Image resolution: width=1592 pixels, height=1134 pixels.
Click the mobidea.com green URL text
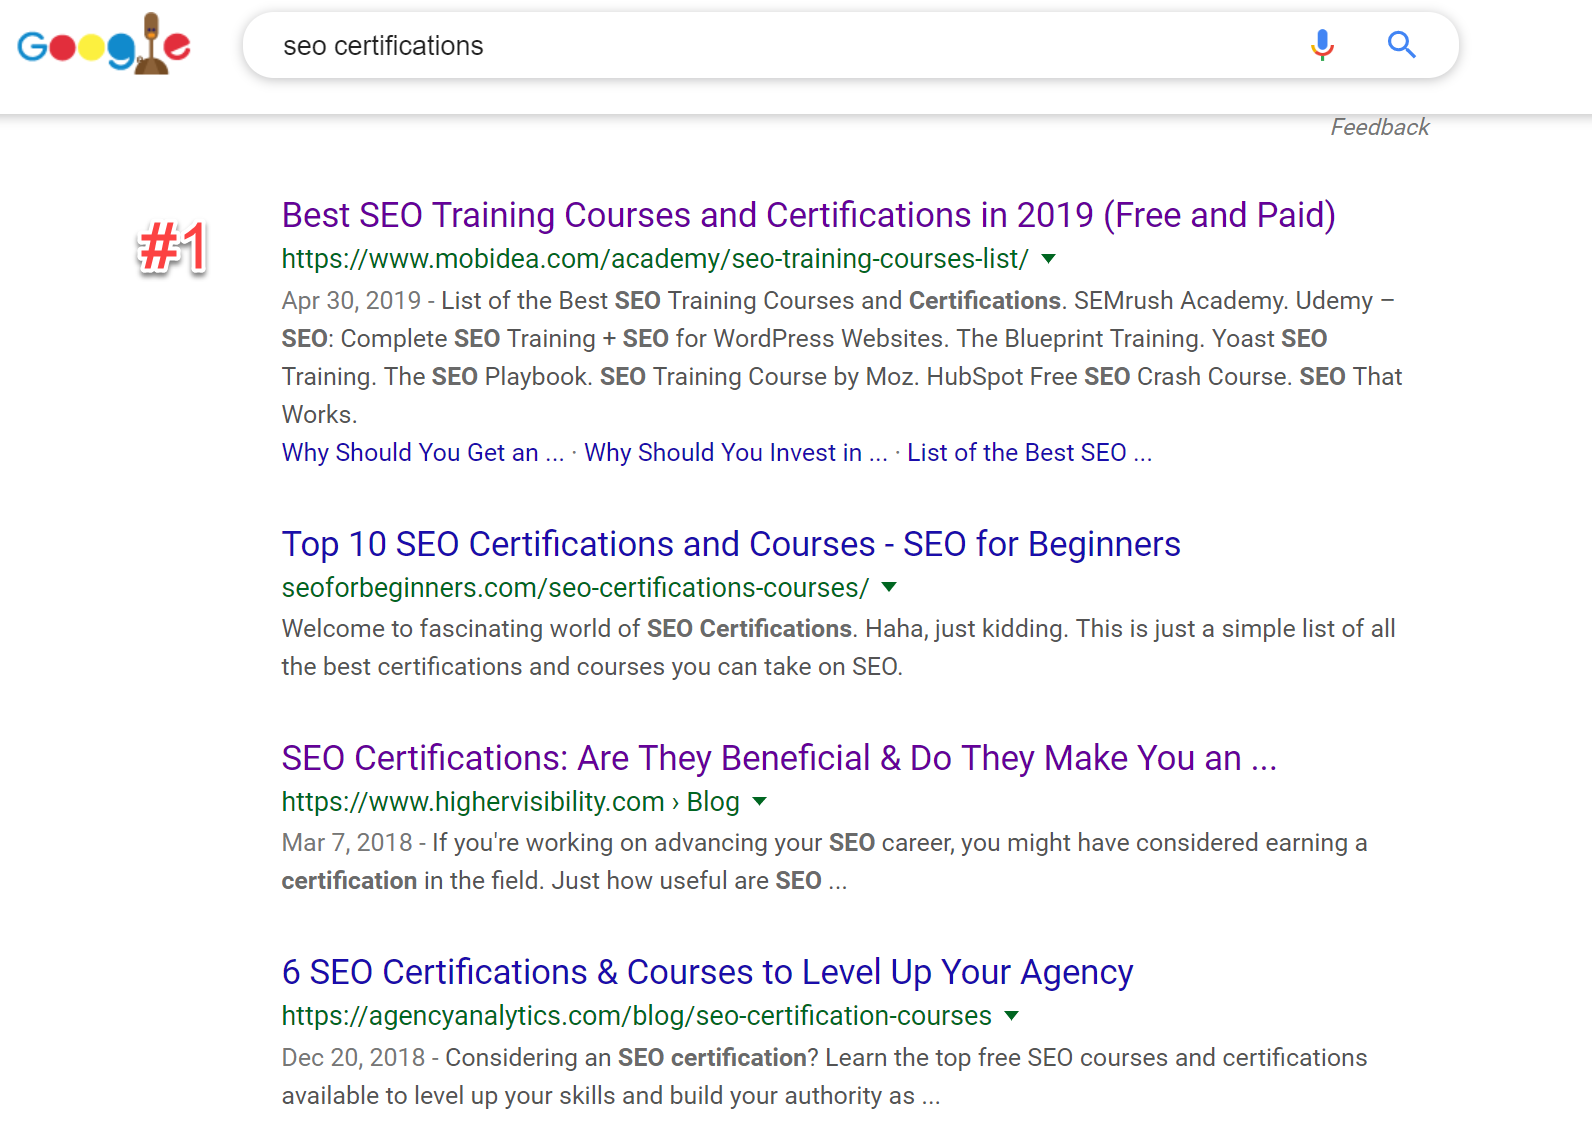(655, 259)
